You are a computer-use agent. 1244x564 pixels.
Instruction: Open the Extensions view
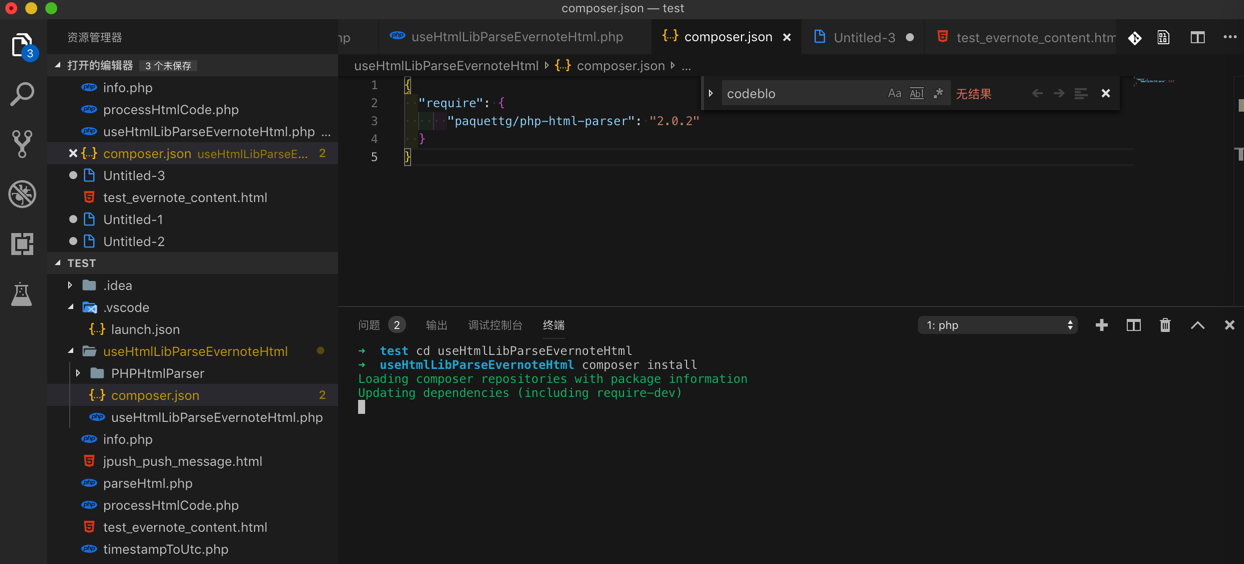(x=22, y=244)
